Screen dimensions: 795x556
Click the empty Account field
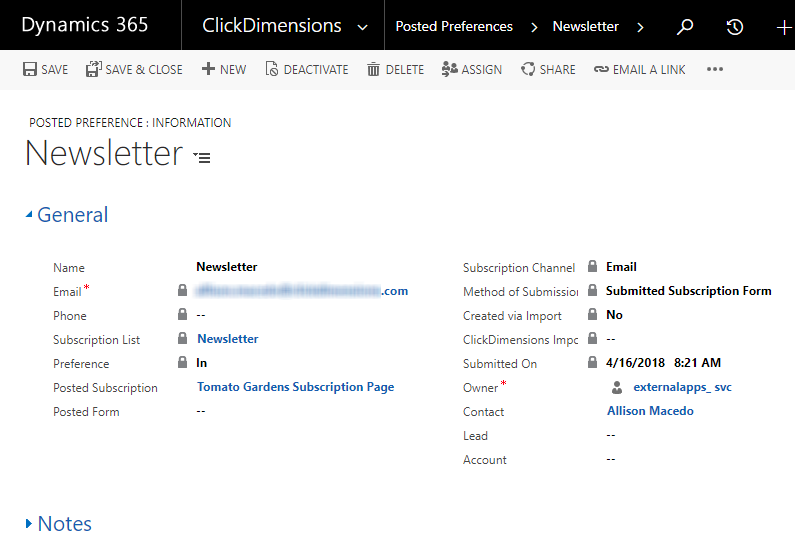pos(611,459)
